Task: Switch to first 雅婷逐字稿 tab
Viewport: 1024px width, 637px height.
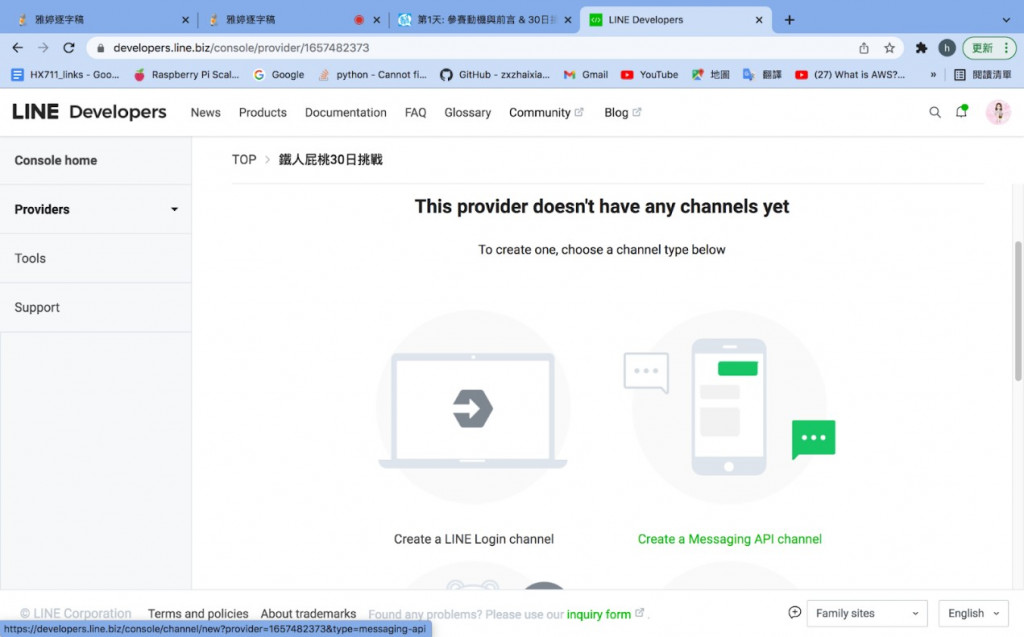Action: (x=98, y=20)
